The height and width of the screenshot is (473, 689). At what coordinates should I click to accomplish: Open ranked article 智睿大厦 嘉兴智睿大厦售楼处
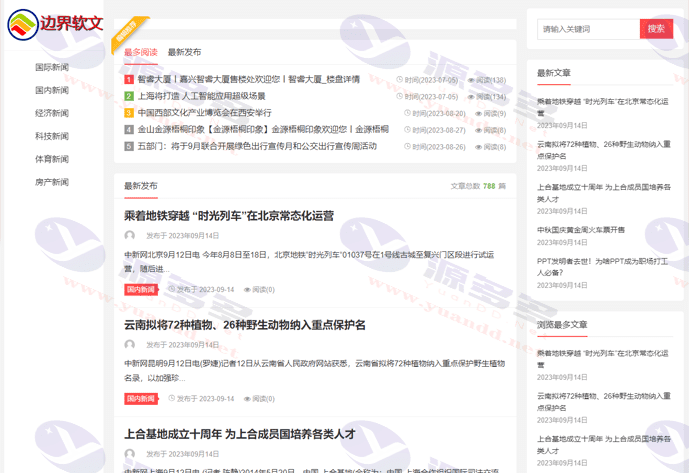[x=249, y=79]
